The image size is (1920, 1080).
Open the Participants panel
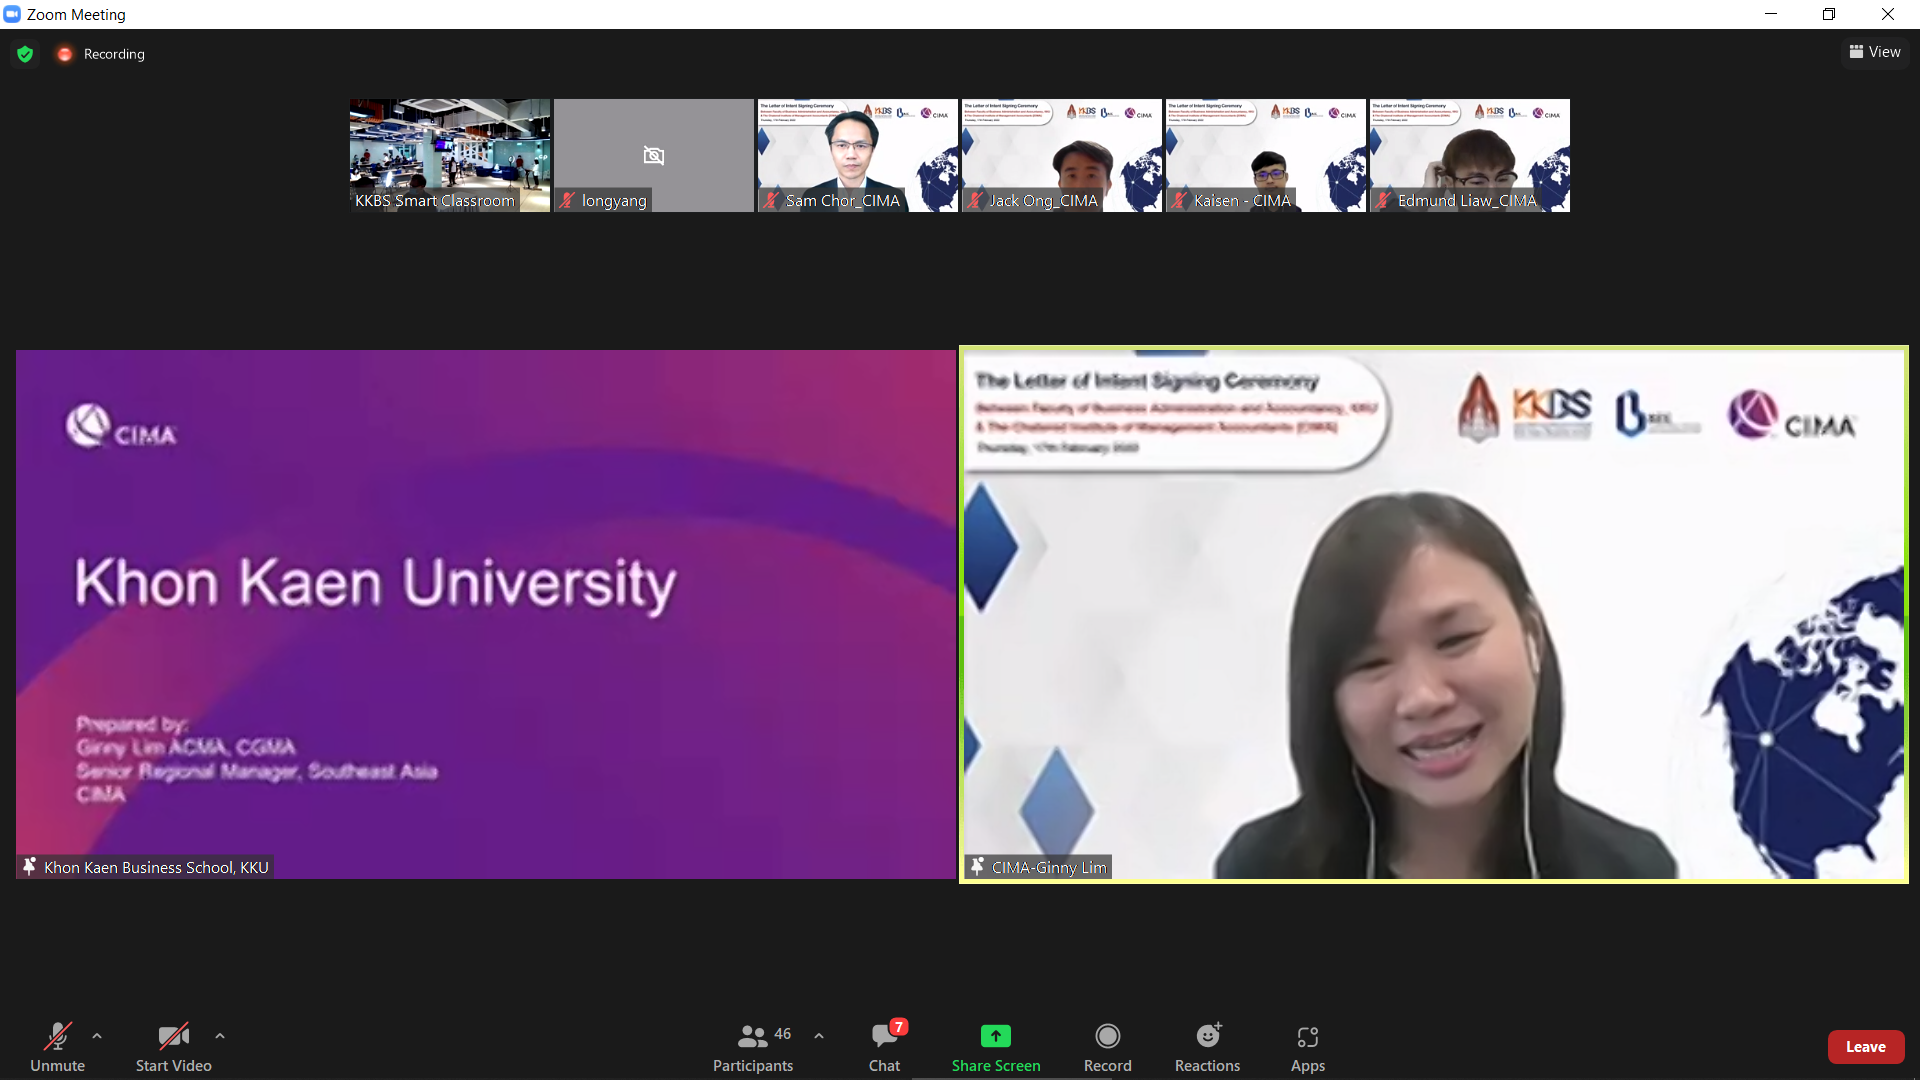pos(753,1046)
